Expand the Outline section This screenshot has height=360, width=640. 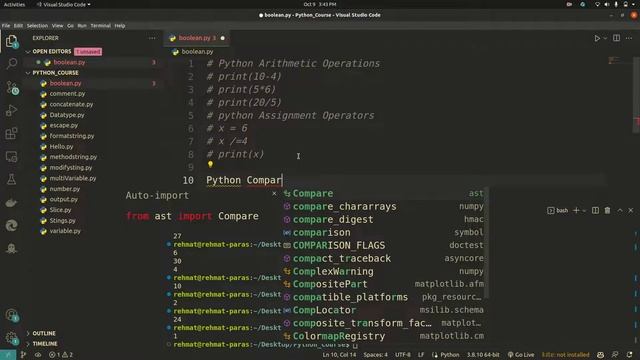44,333
